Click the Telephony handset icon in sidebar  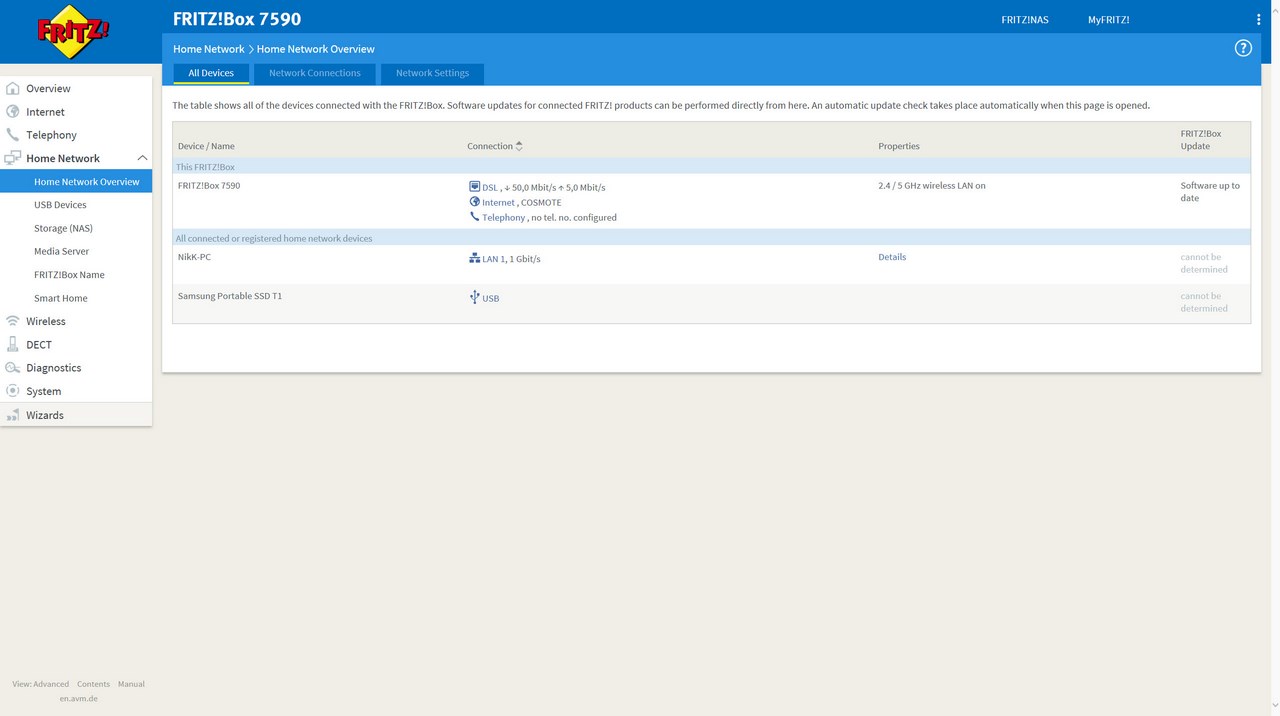13,134
